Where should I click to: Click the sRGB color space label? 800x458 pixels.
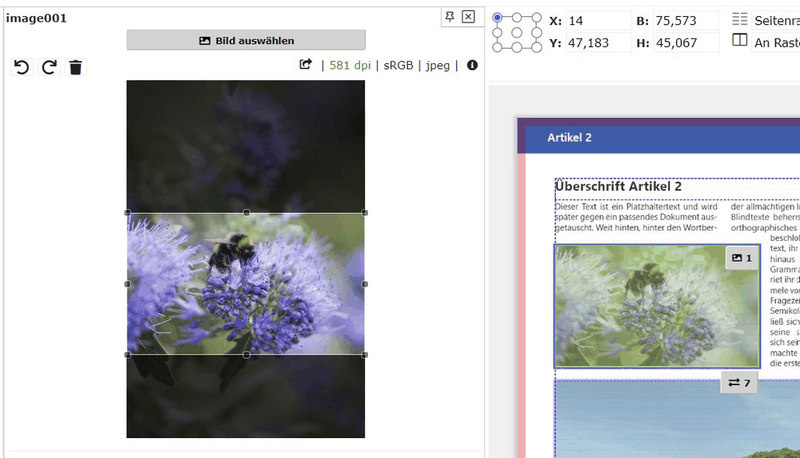tap(398, 65)
